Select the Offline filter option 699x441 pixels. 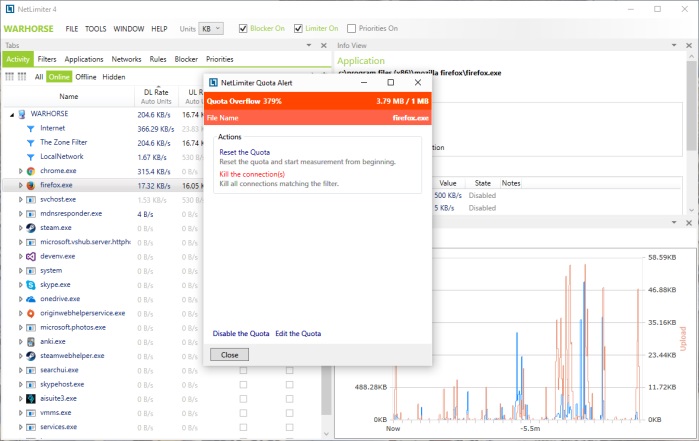pyautogui.click(x=86, y=77)
